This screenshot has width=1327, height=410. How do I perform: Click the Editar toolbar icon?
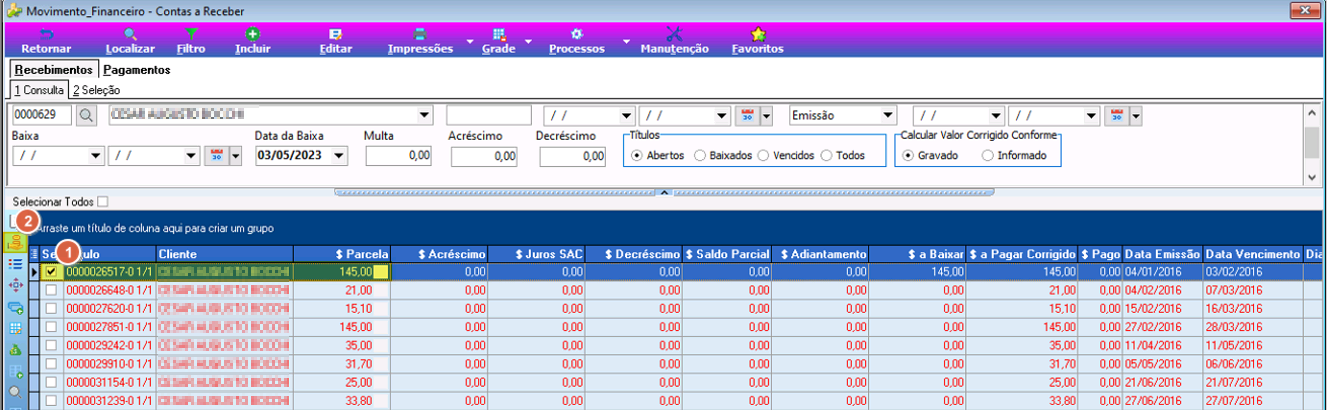(335, 34)
